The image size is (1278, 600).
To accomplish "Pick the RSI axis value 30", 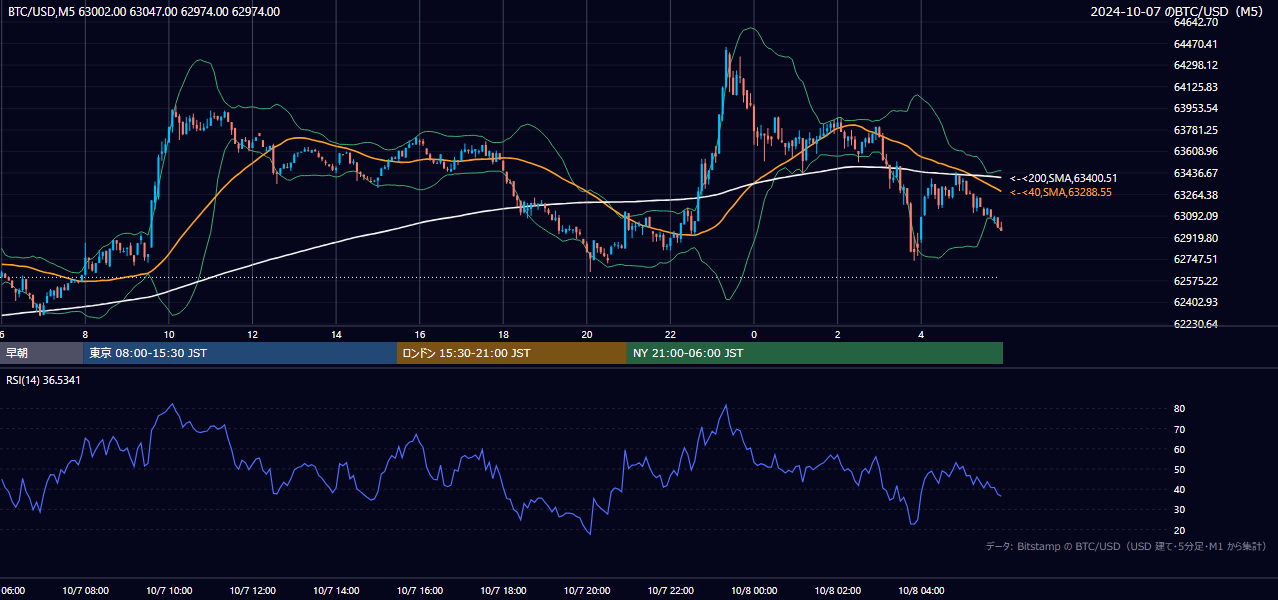I will [x=1180, y=510].
